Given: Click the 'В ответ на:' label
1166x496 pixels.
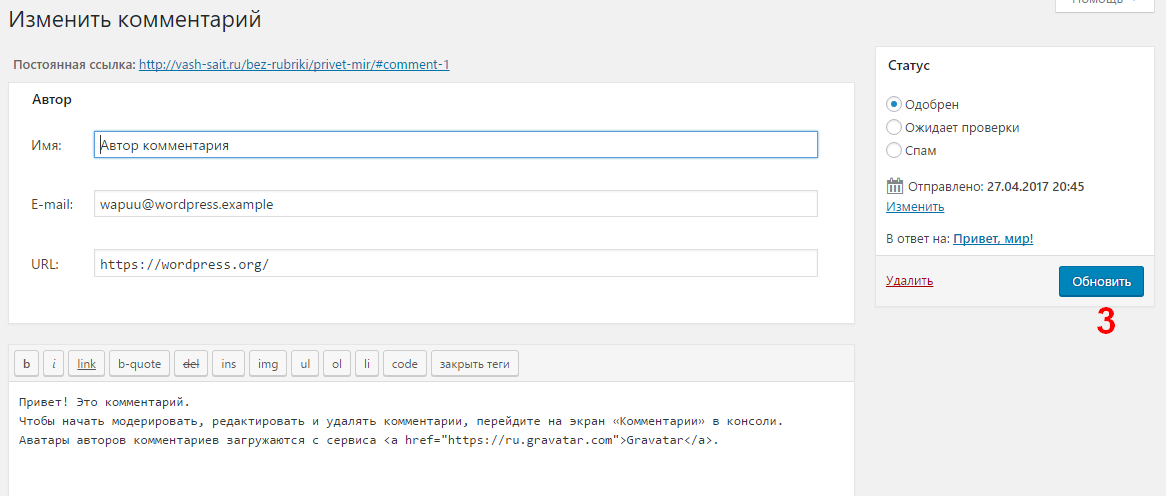Looking at the screenshot, I should point(918,239).
